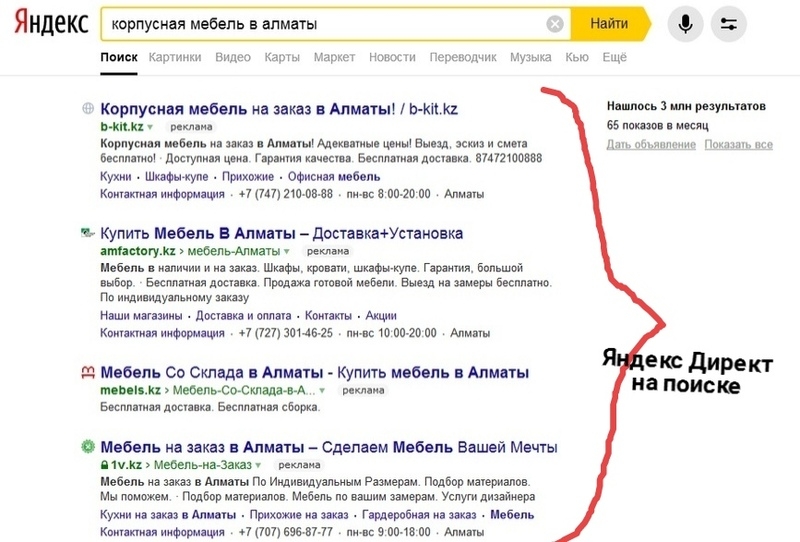Open the Картинки tab

175,57
